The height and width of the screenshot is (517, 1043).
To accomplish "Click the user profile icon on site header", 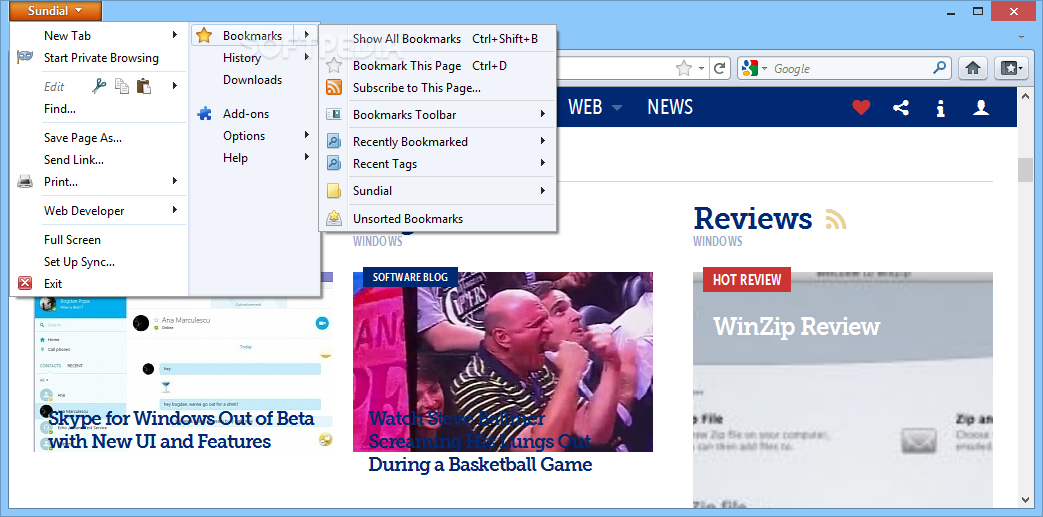I will pyautogui.click(x=981, y=107).
